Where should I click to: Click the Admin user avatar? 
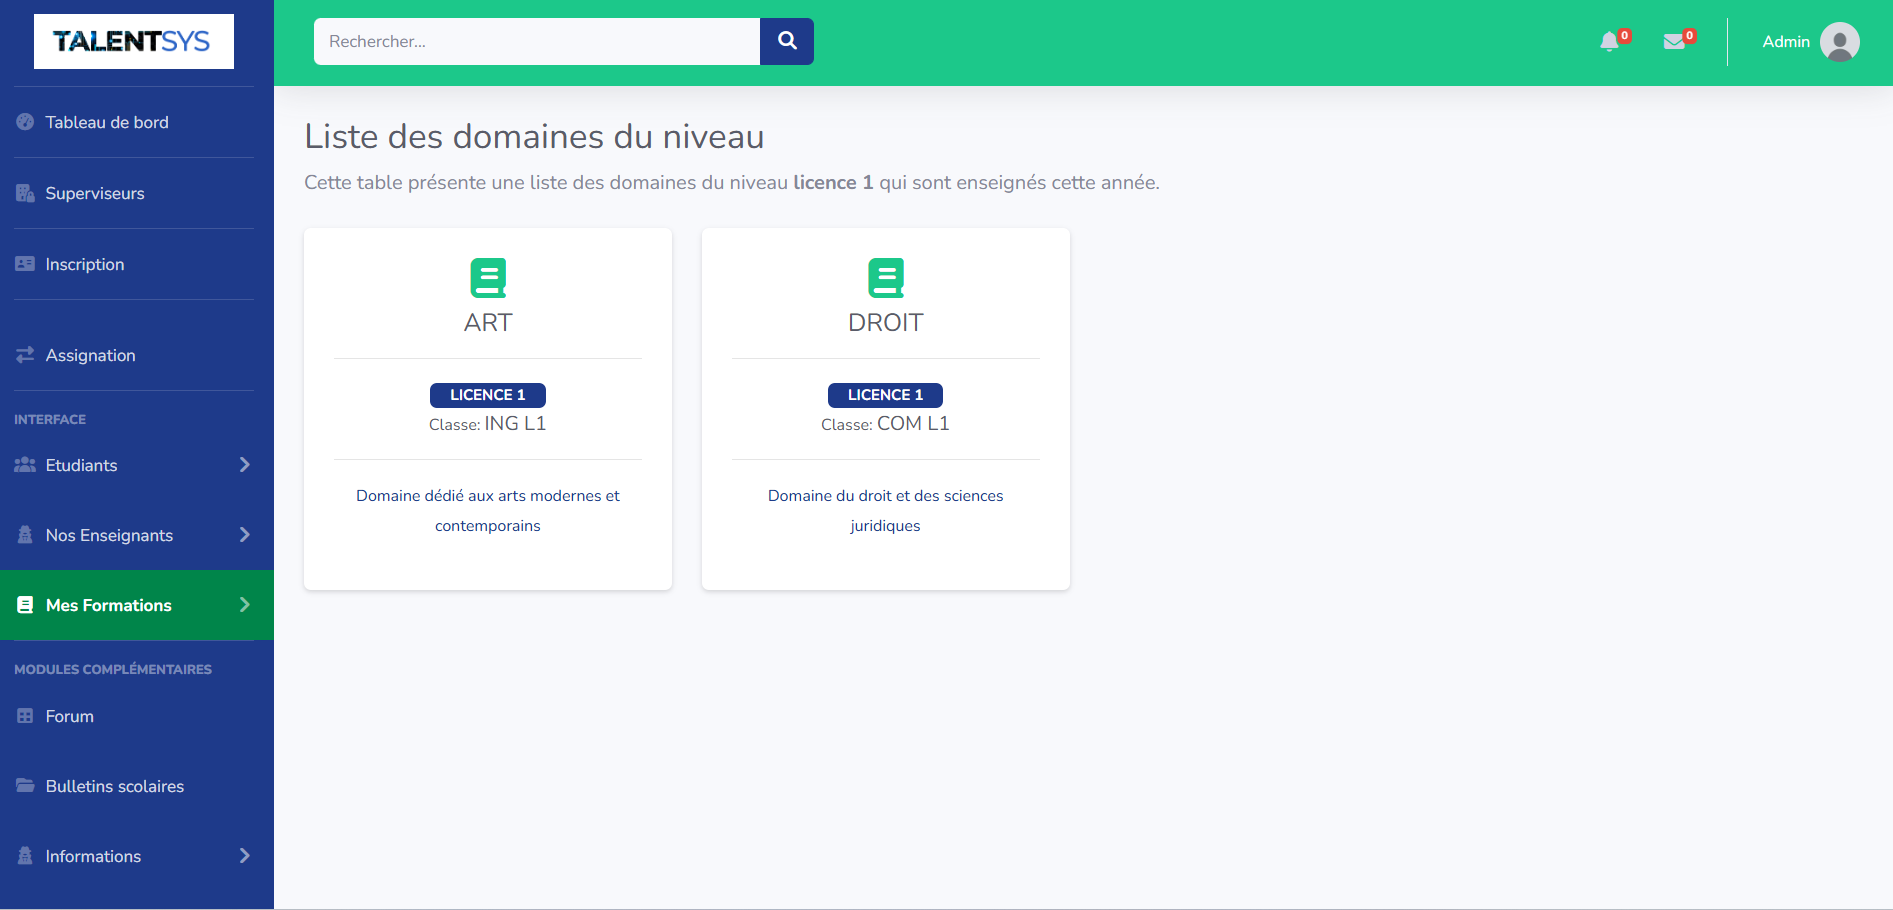tap(1839, 42)
